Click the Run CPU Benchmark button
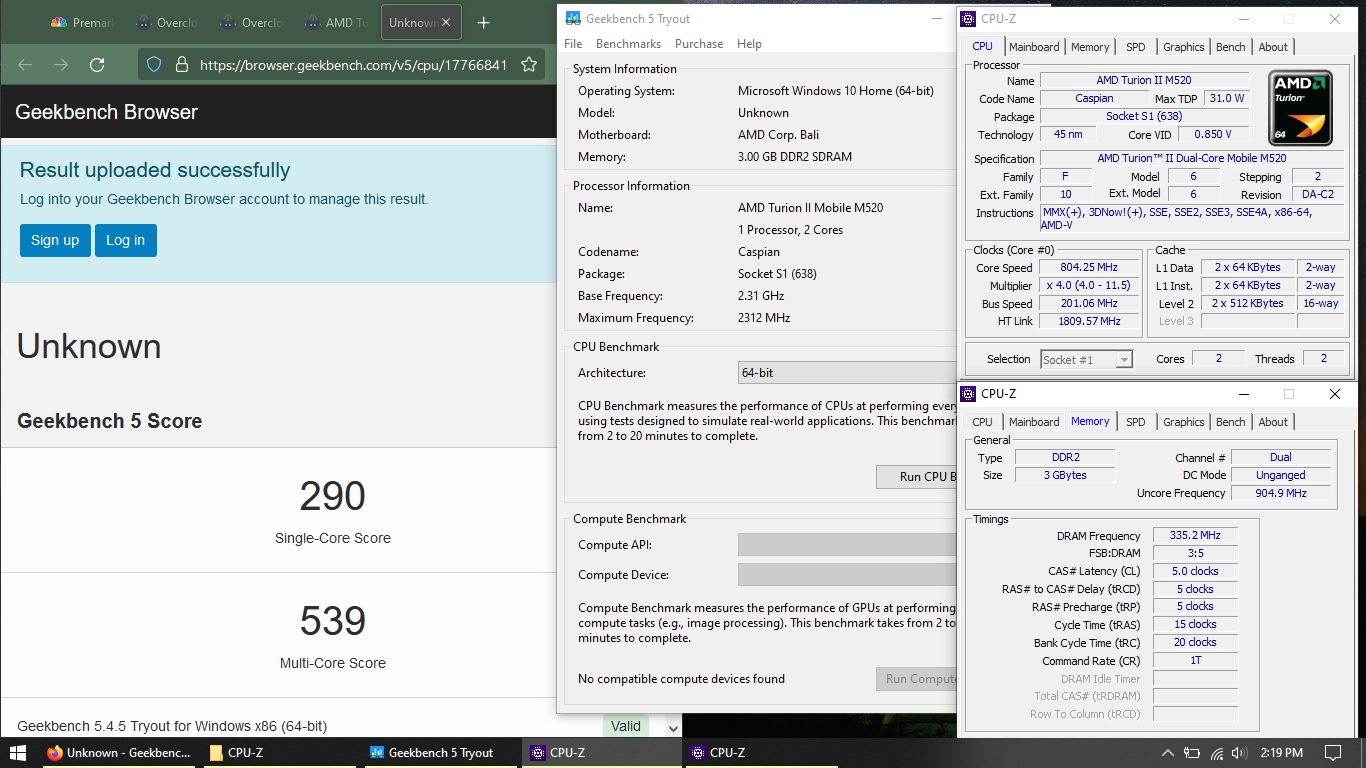Viewport: 1366px width, 768px height. (916, 477)
